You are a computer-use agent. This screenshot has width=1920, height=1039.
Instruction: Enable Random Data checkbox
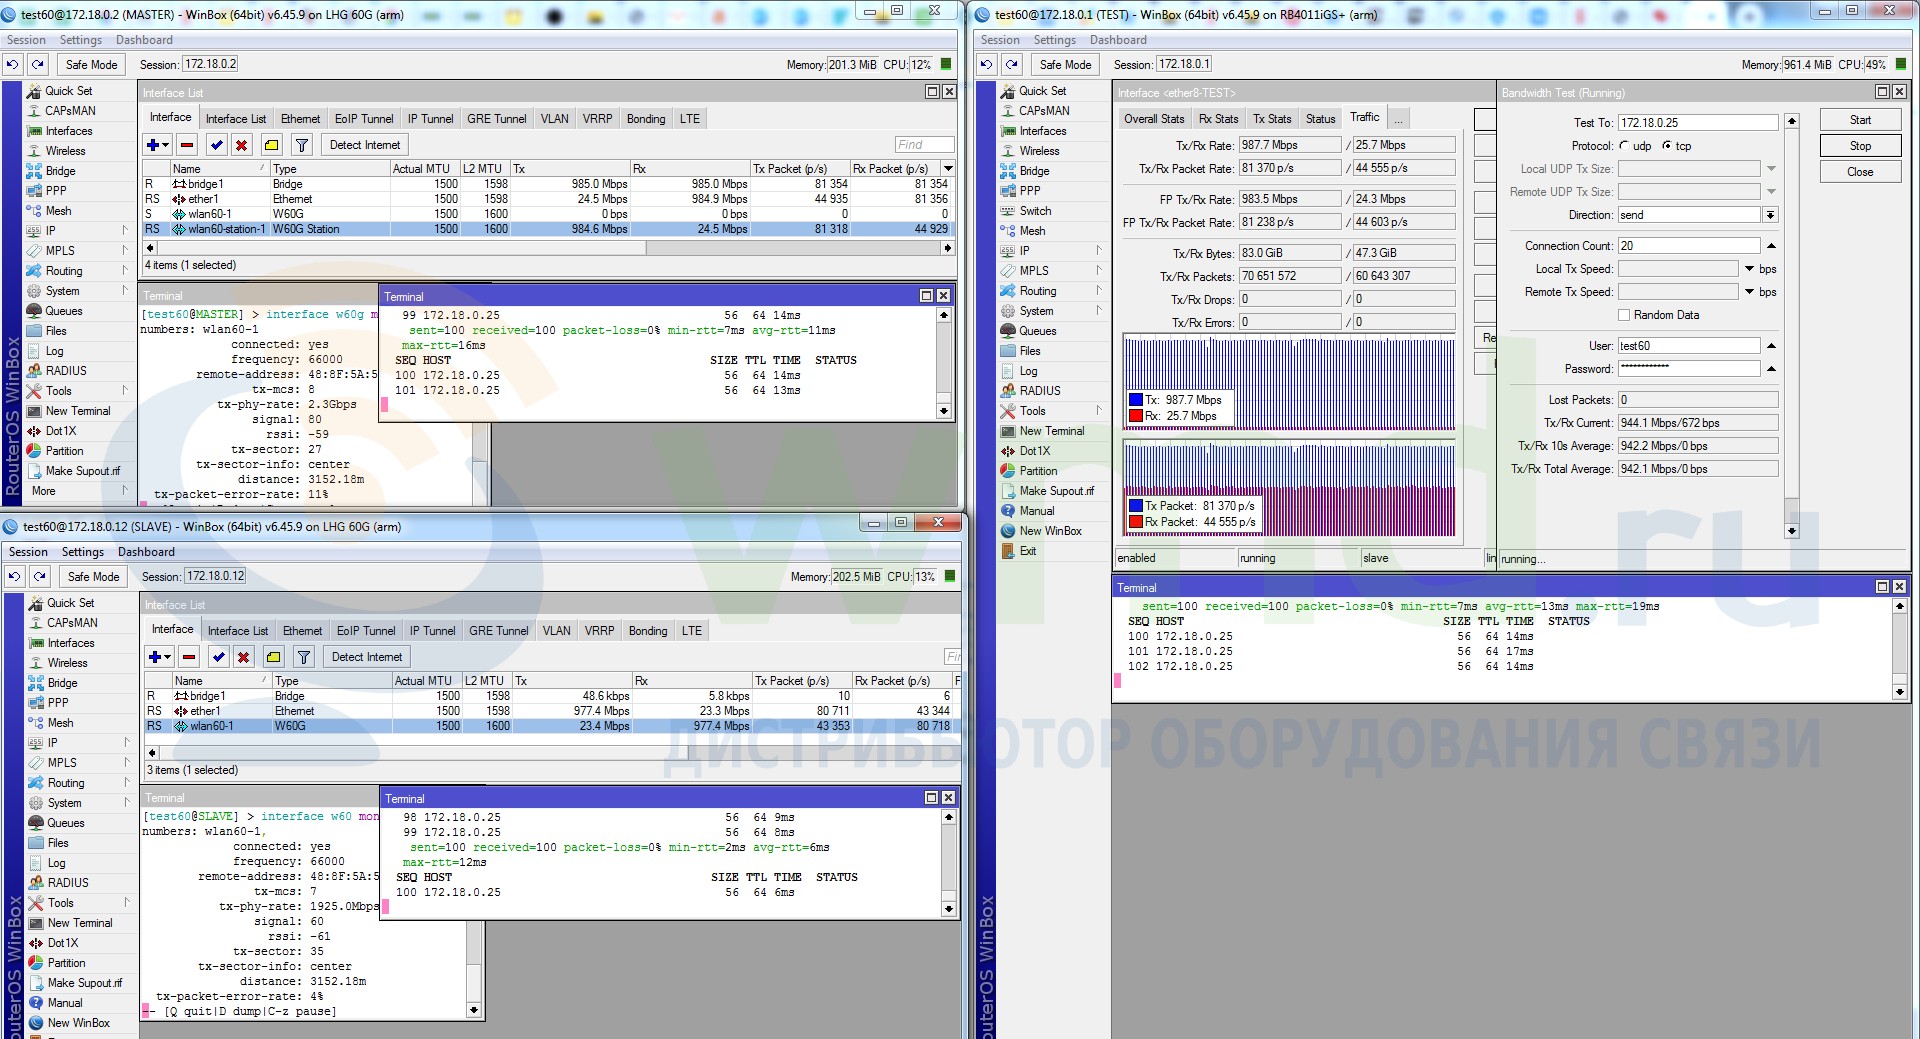tap(1624, 315)
